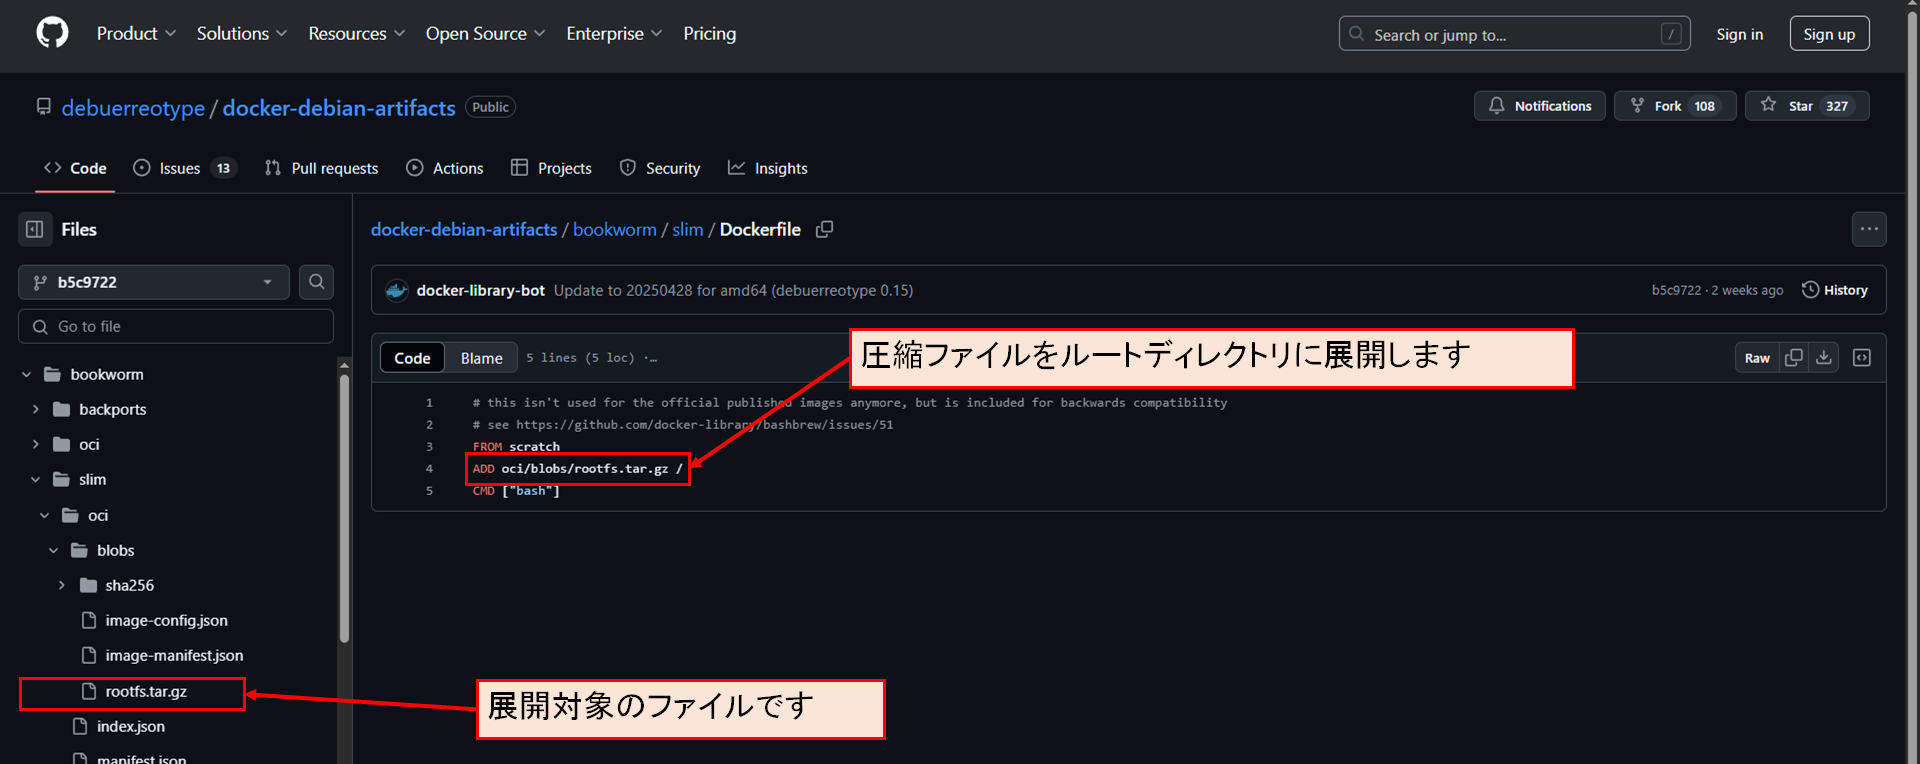The width and height of the screenshot is (1920, 764).
Task: Download the raw file icon
Action: point(1824,358)
